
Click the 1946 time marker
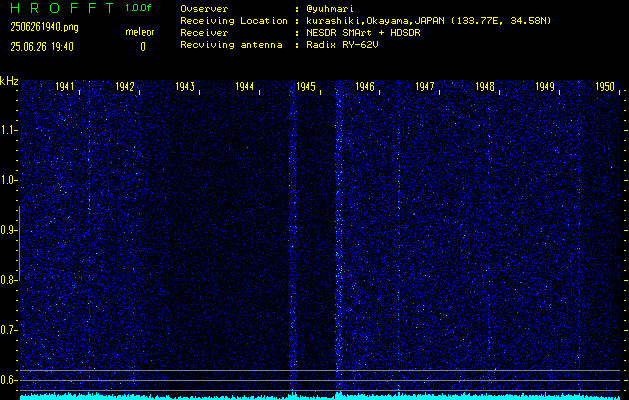tap(365, 86)
